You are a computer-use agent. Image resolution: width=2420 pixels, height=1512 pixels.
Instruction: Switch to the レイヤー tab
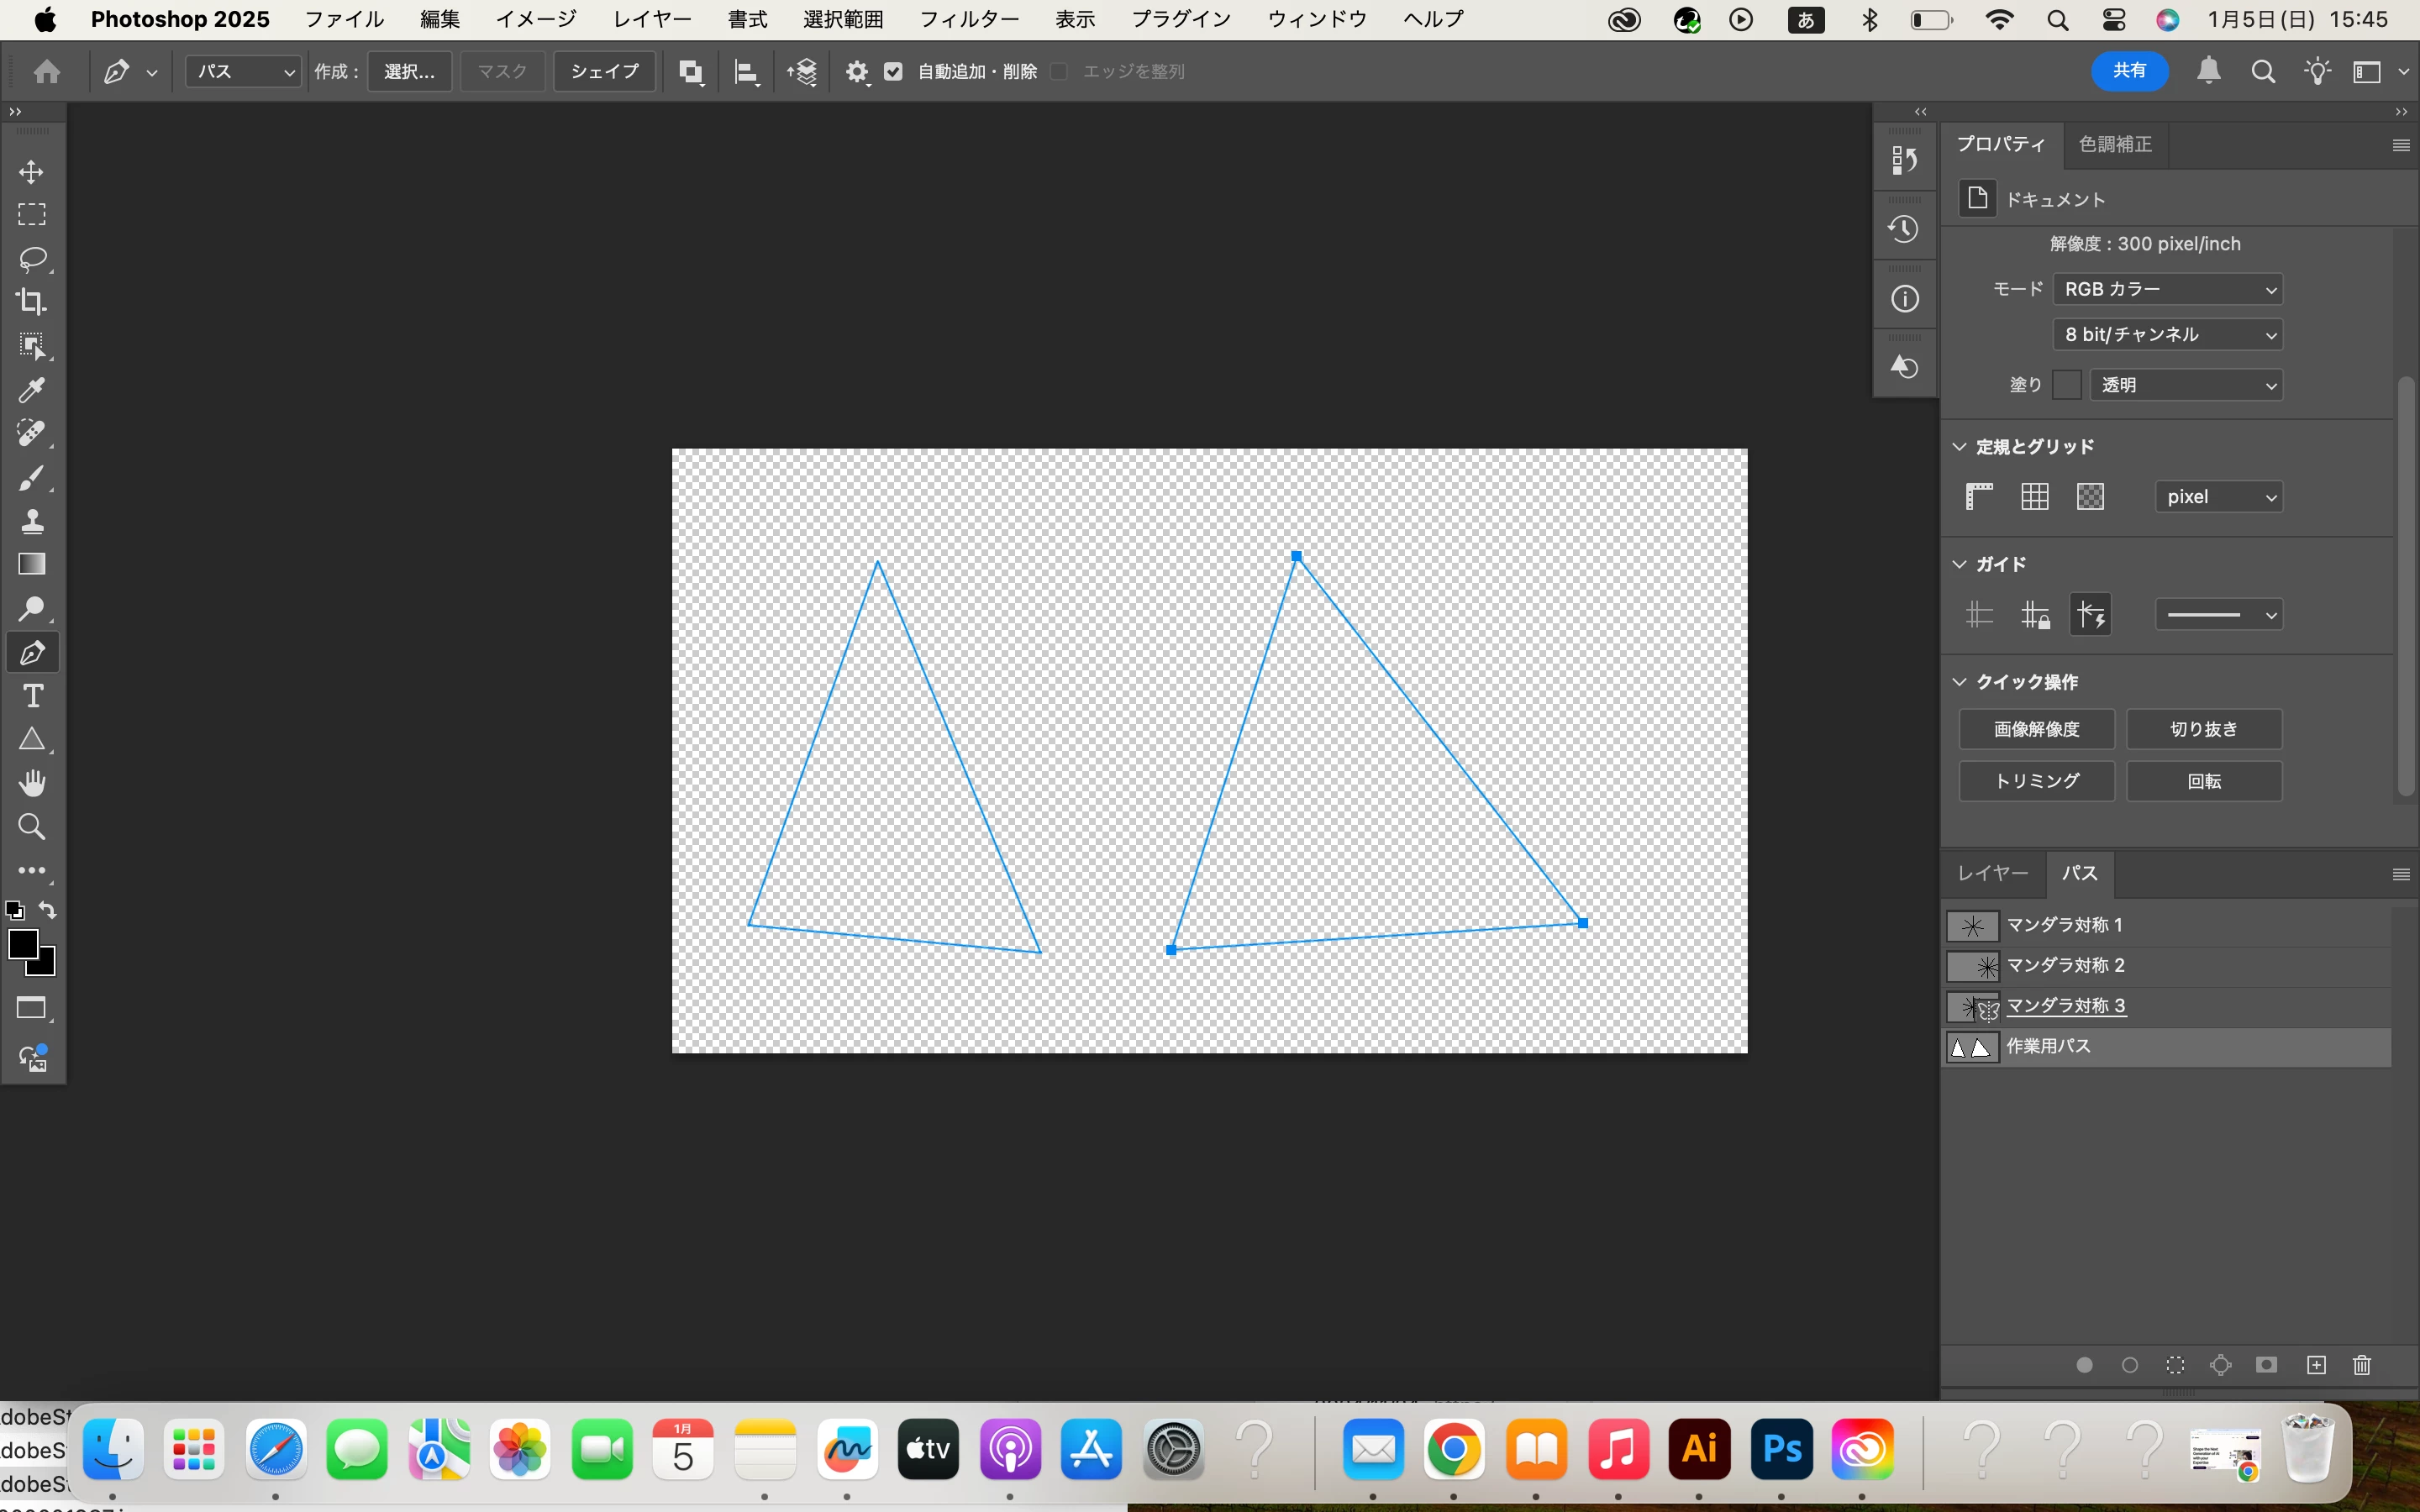tap(1992, 873)
